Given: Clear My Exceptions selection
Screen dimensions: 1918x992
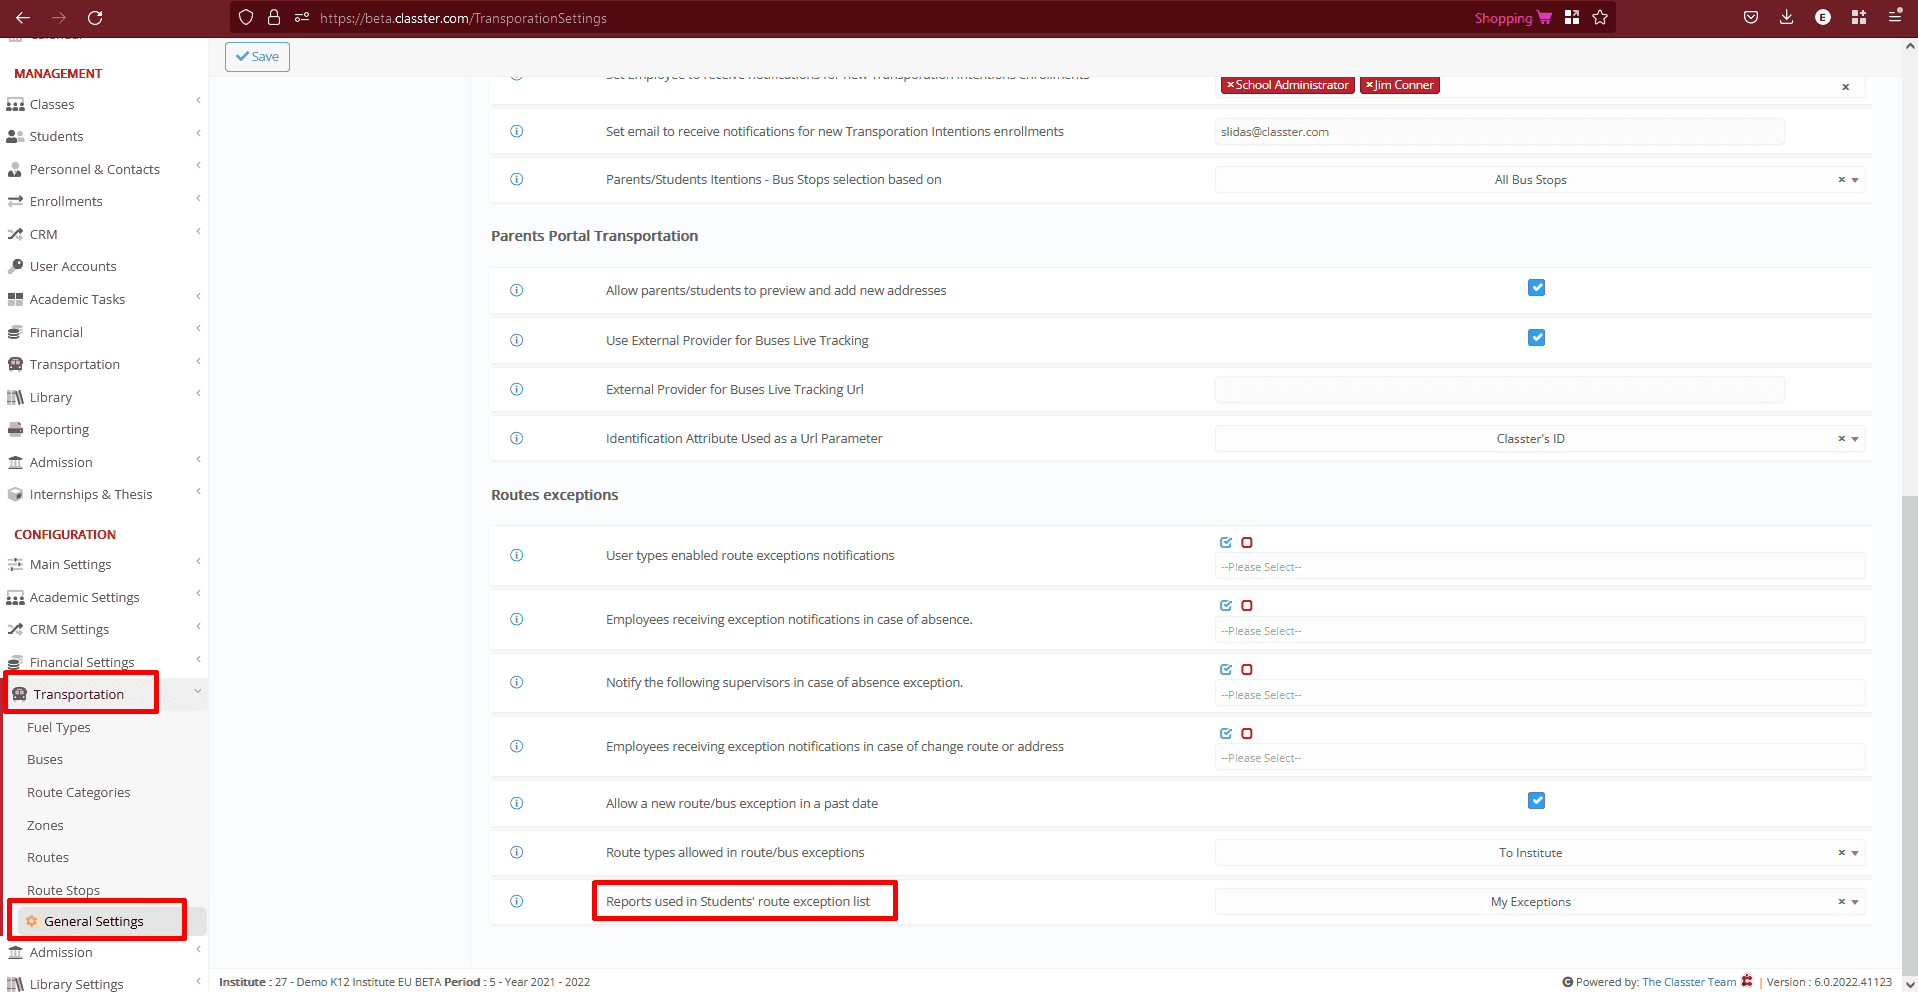Looking at the screenshot, I should 1841,902.
